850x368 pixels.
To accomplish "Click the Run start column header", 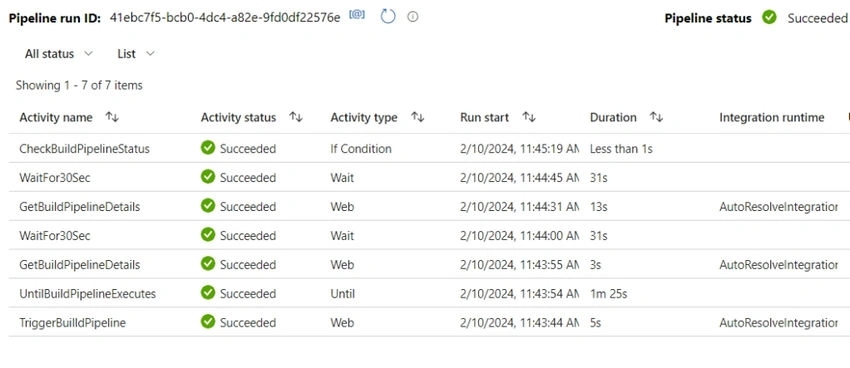I will coord(485,118).
